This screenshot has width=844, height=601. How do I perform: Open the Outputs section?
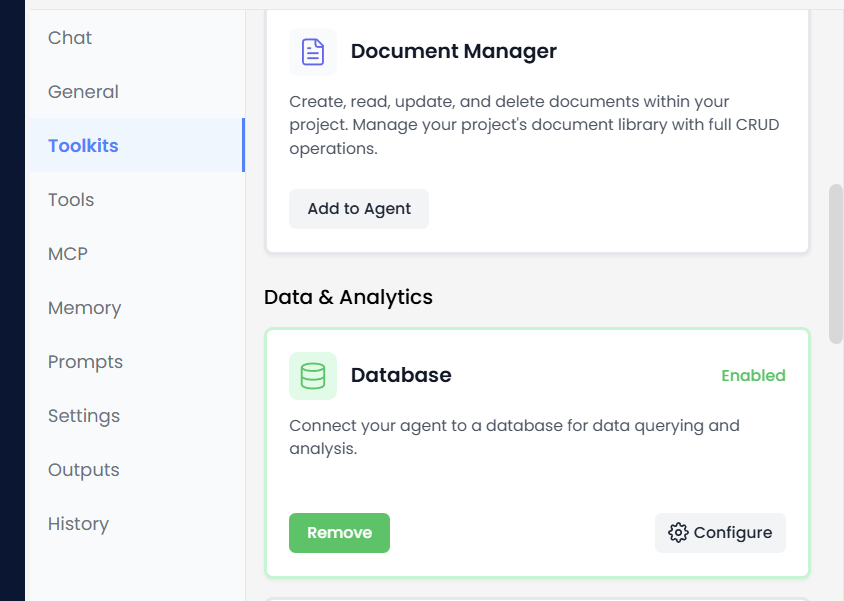[83, 469]
